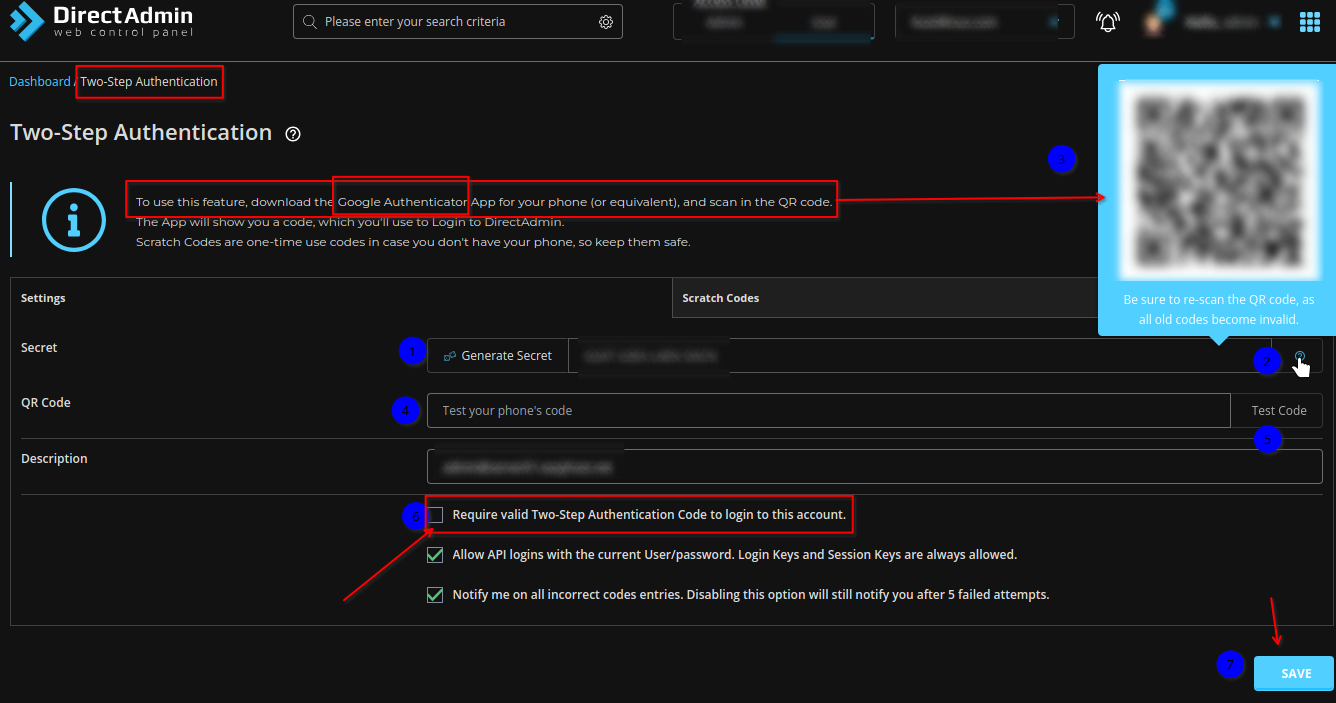Enable Require valid Two-Step Authentication Code

point(436,515)
